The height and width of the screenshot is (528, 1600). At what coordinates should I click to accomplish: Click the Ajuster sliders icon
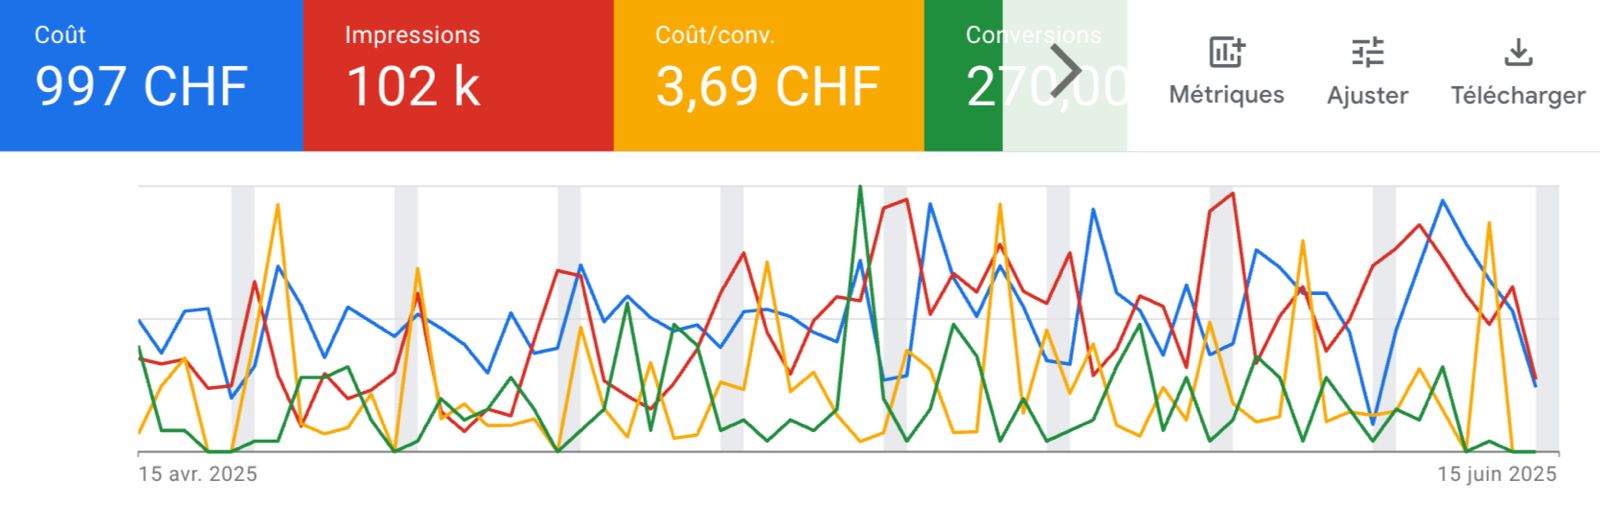(1367, 51)
